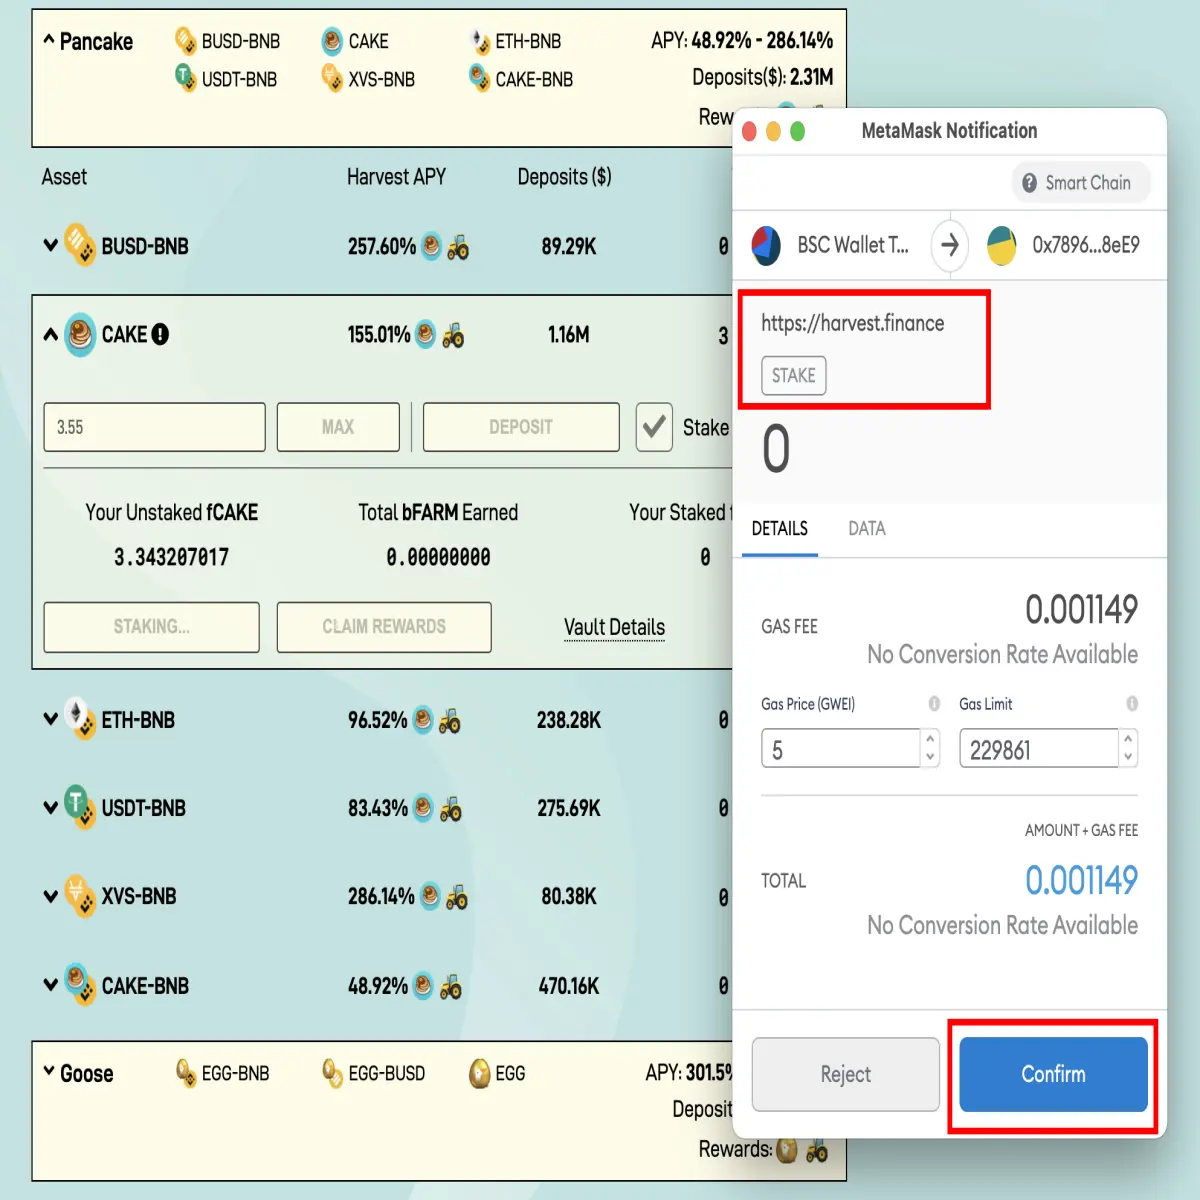Click the info alert icon beside CAKE
The image size is (1200, 1200).
160,334
